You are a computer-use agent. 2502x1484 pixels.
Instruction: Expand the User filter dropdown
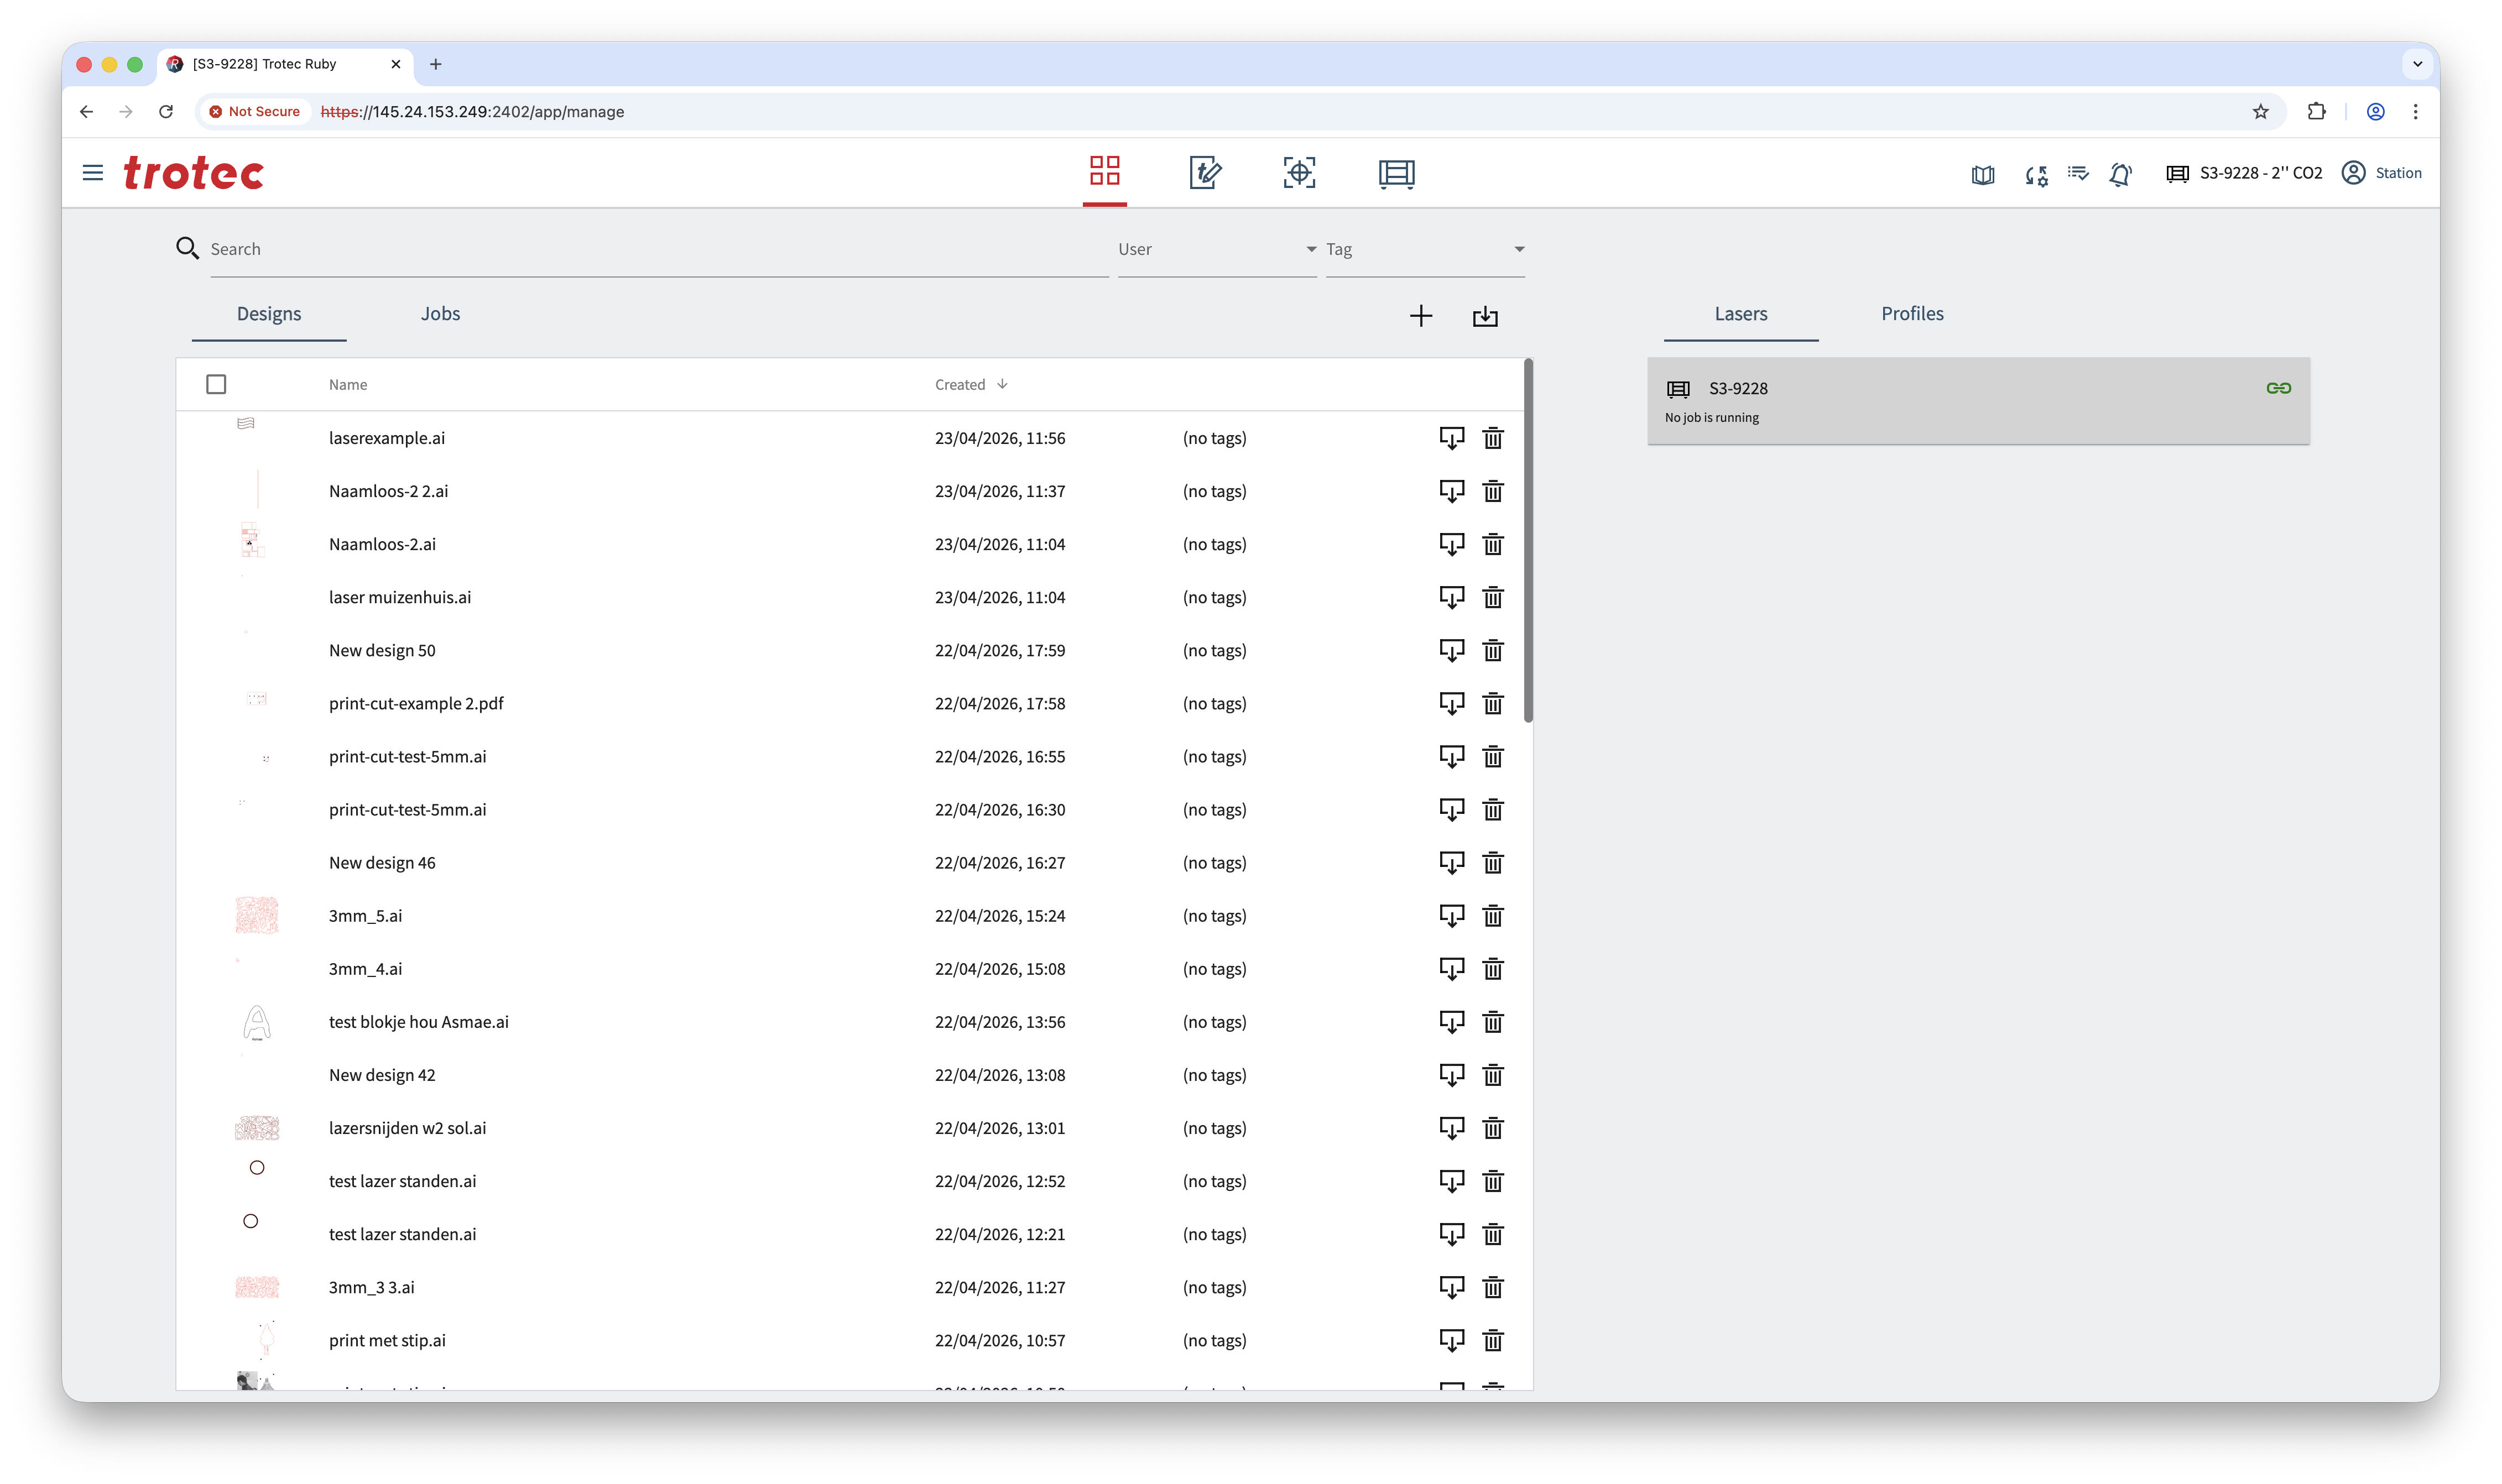click(x=1216, y=249)
